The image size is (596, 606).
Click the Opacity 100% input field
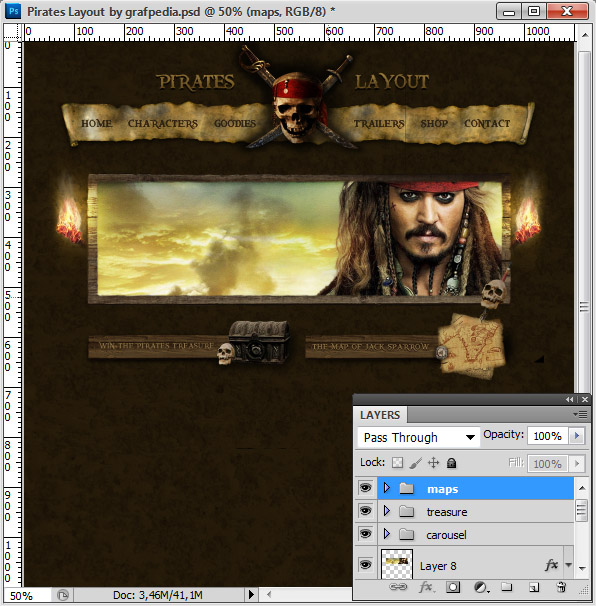click(x=547, y=436)
